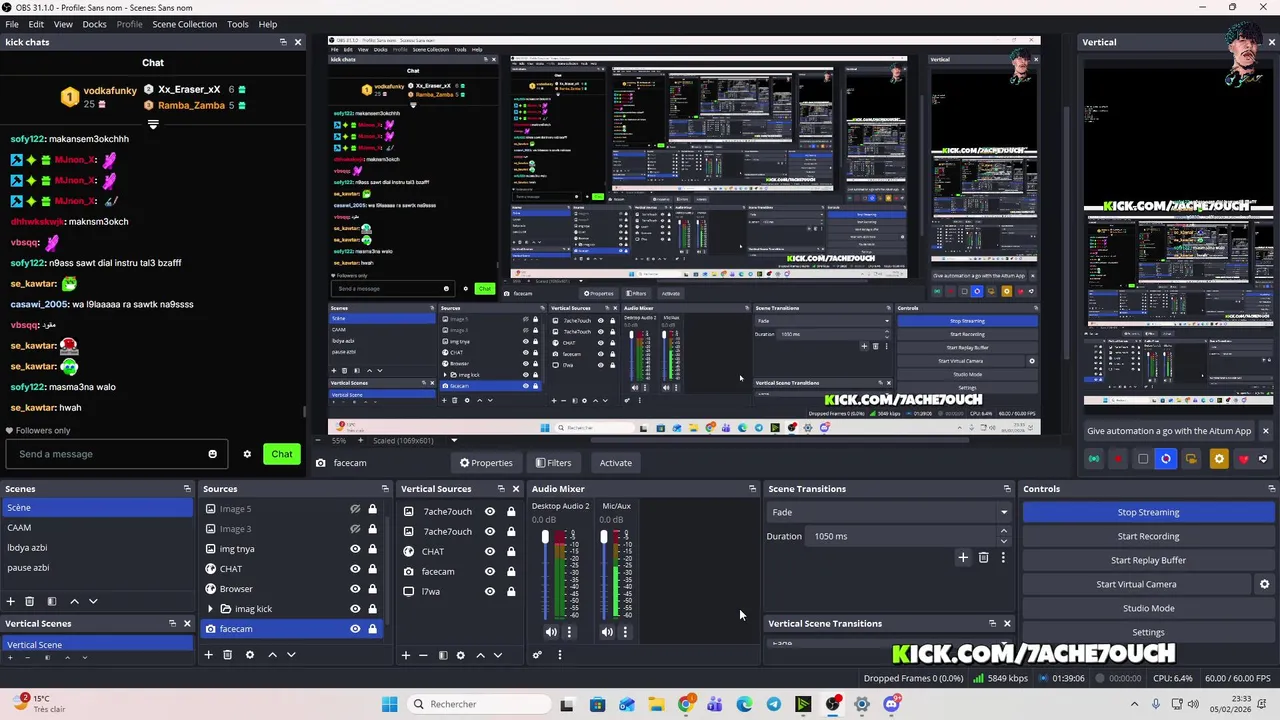Screen dimensions: 1280x720
Task: Move the scene down with the arrow icon
Action: [x=93, y=601]
